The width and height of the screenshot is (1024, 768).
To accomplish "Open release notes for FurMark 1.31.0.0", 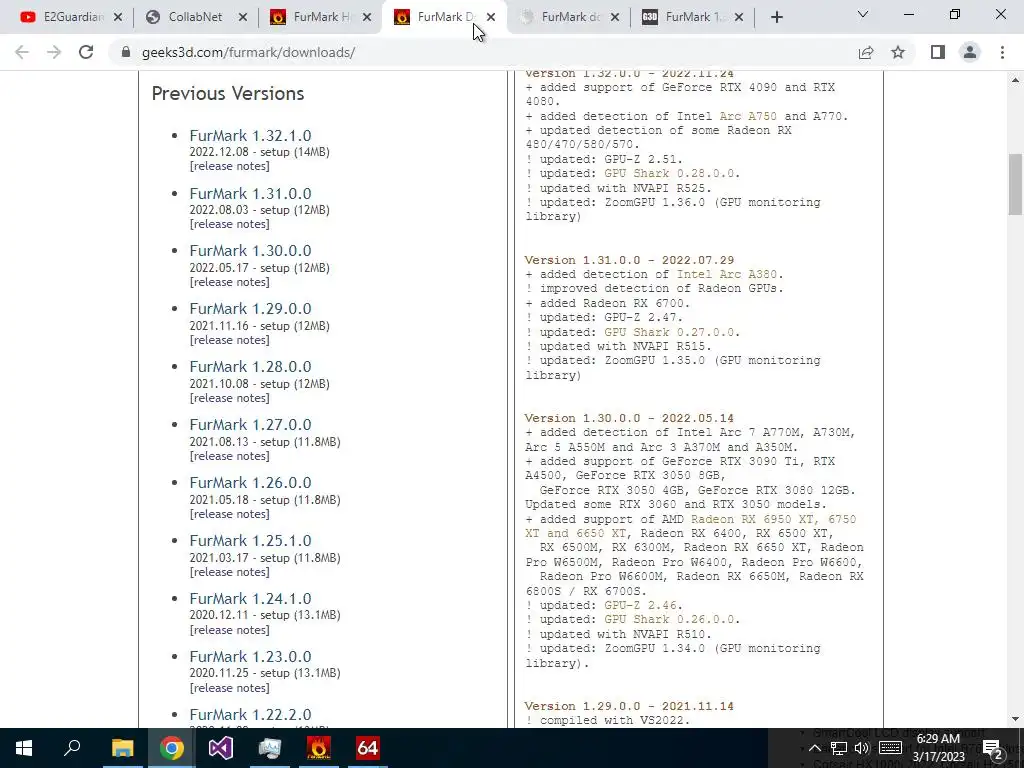I will point(229,224).
